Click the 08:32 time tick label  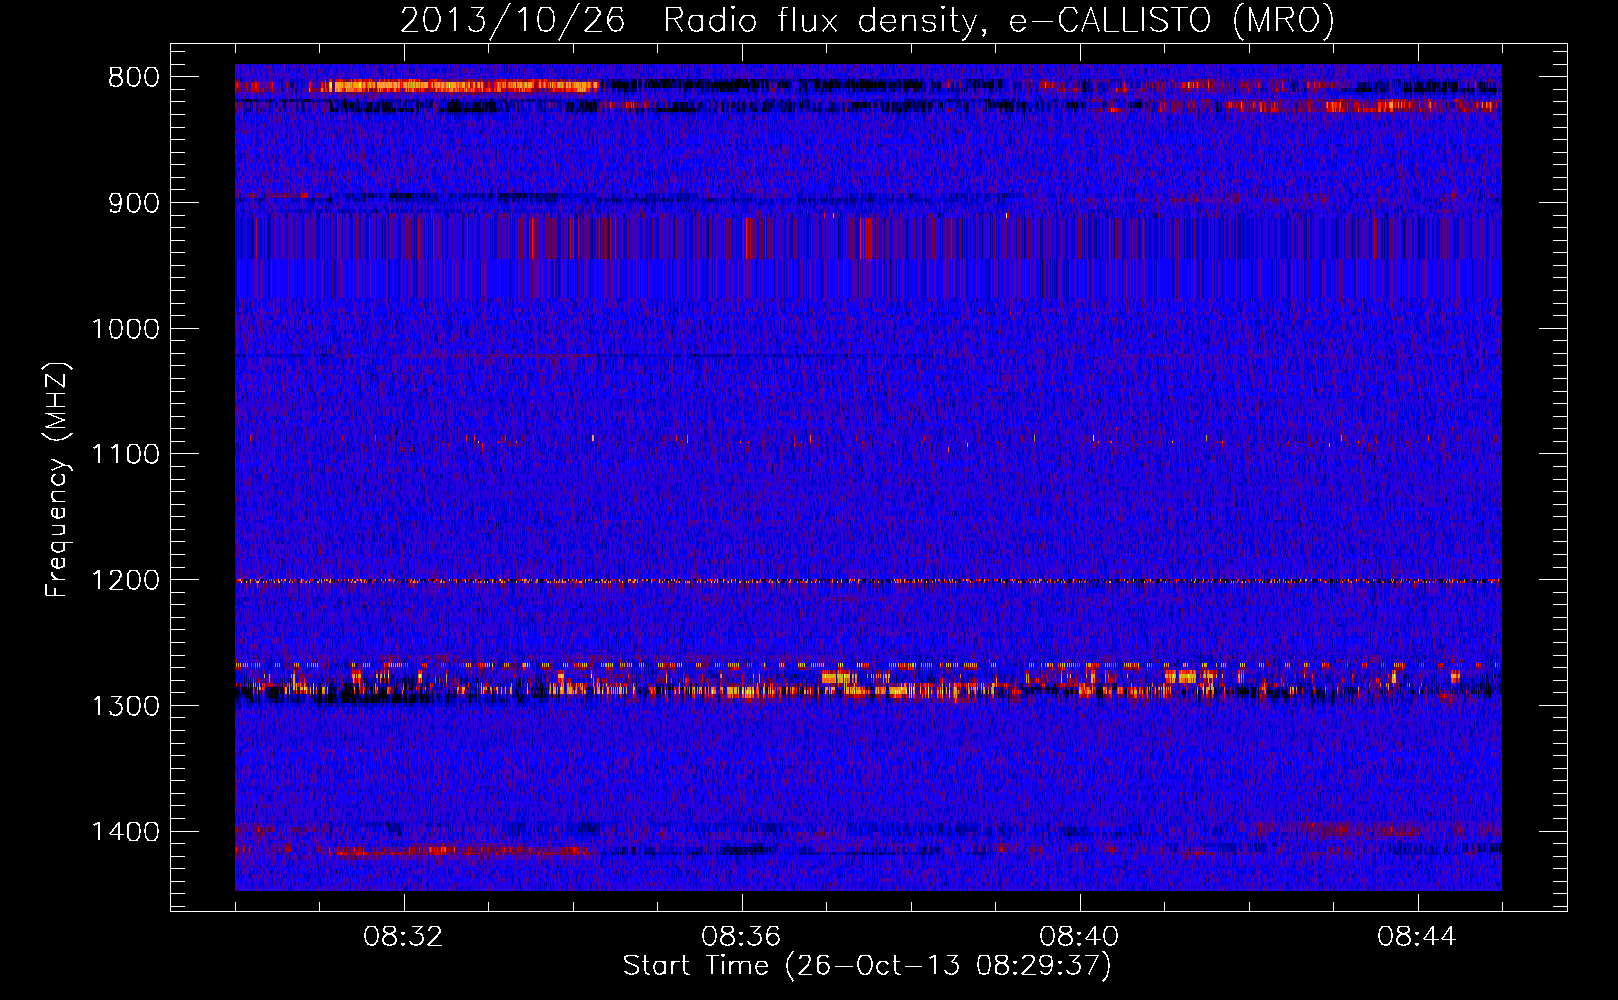(403, 937)
